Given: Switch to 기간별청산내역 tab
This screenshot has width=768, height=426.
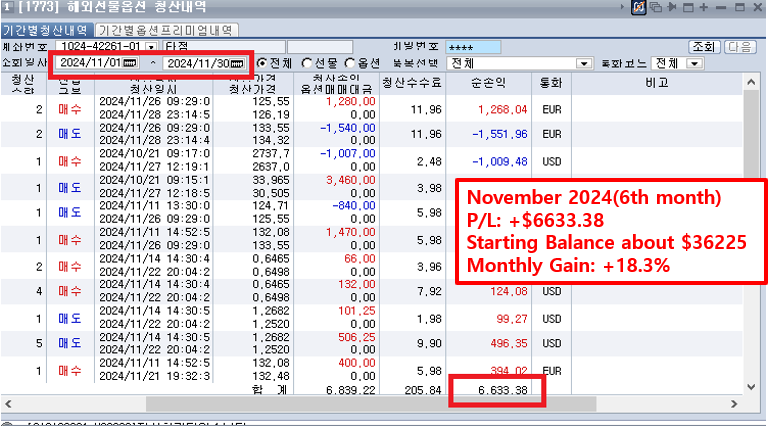Looking at the screenshot, I should 46,30.
